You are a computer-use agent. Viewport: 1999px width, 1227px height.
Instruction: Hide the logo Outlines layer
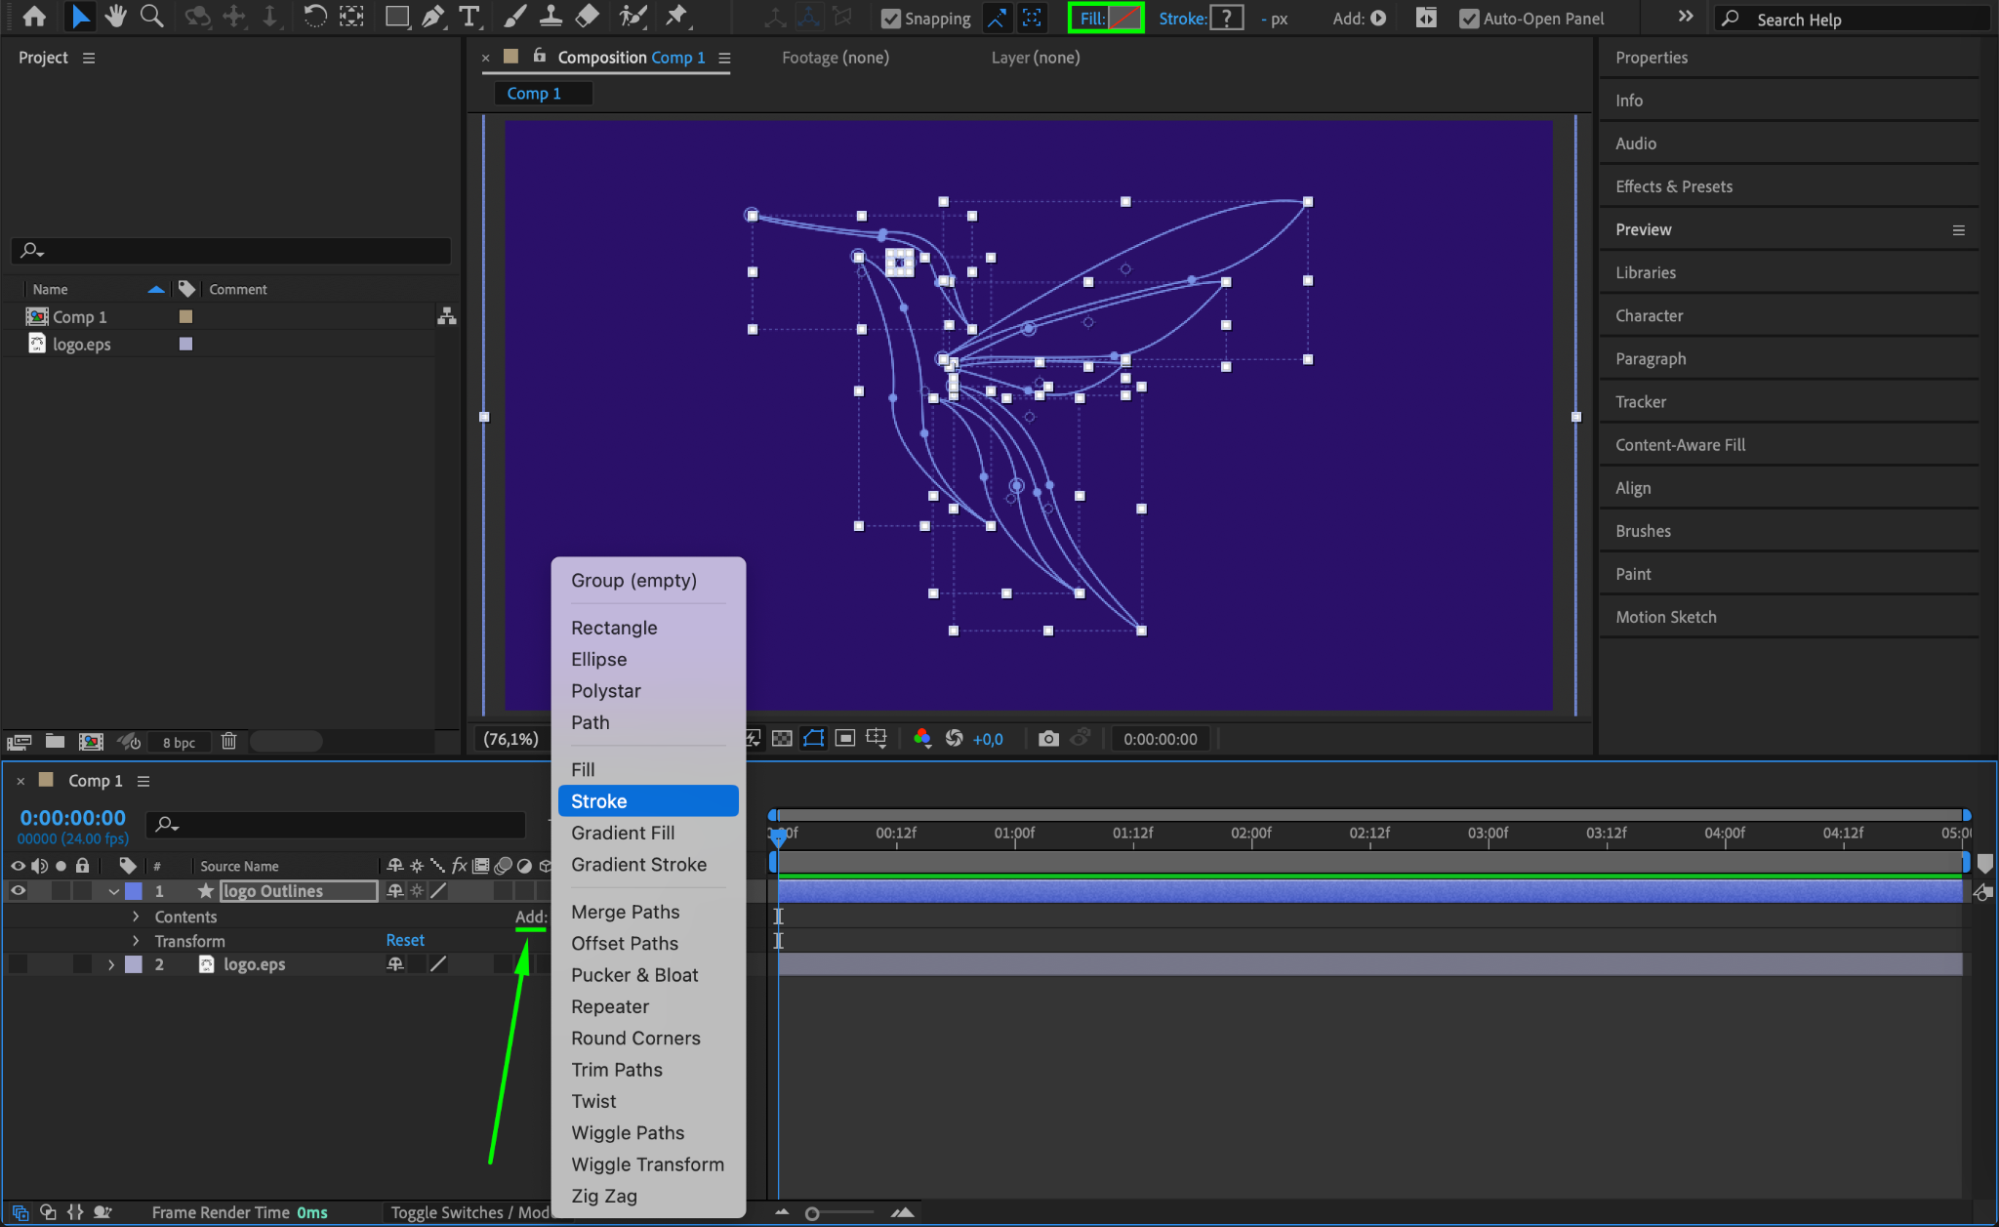pyautogui.click(x=18, y=890)
